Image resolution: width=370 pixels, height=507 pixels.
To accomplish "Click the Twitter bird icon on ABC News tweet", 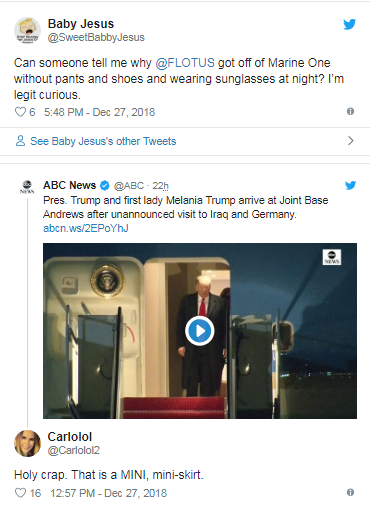I will point(350,185).
